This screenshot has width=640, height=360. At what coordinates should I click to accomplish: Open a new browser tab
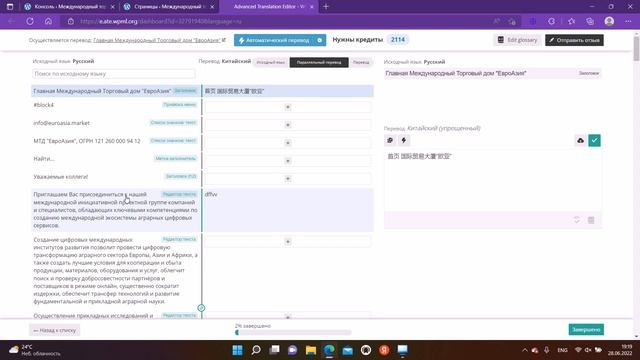point(326,7)
